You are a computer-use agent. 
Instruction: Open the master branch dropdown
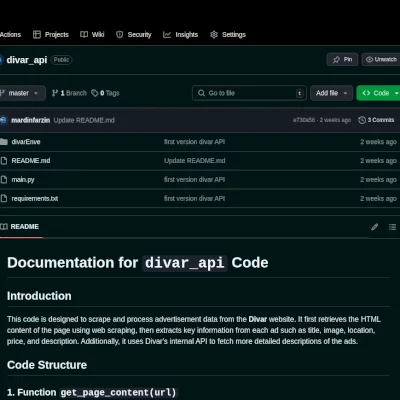(22, 93)
